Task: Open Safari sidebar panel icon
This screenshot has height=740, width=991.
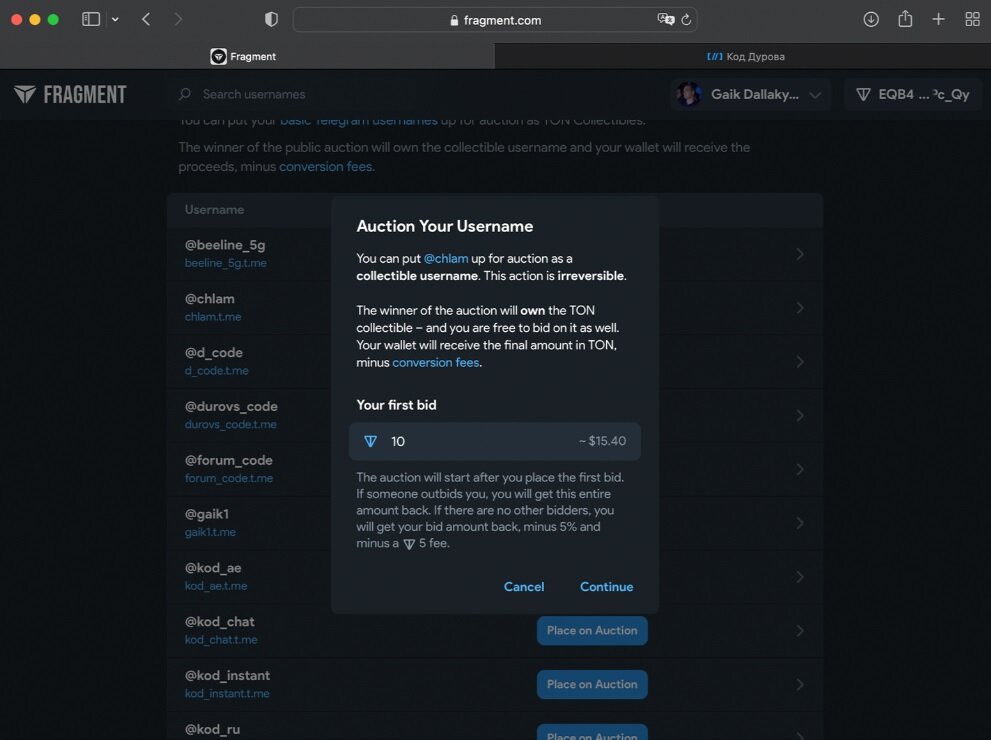Action: [x=91, y=19]
